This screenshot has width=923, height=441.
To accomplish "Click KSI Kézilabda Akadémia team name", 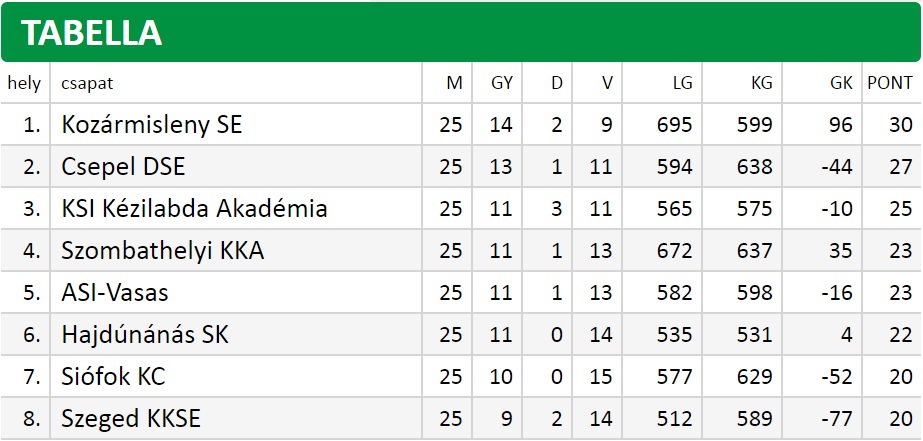I will pos(194,208).
